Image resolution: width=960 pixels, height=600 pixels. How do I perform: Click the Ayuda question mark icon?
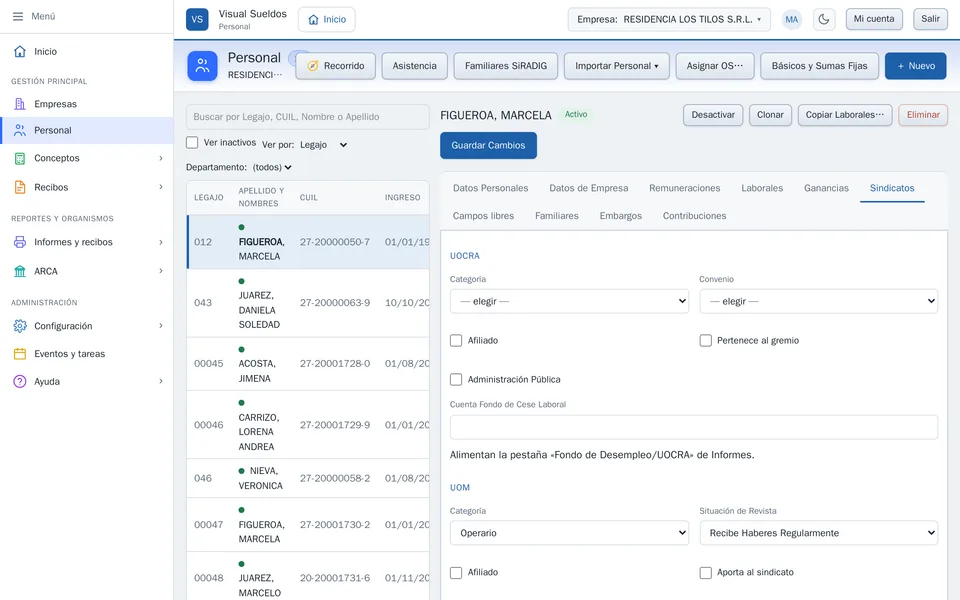(20, 381)
